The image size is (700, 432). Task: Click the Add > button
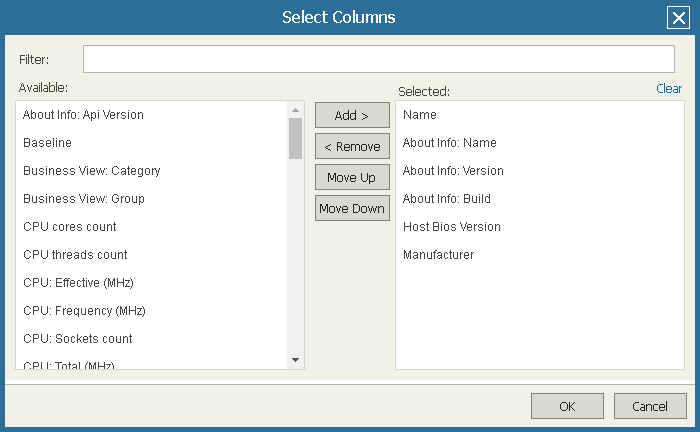coord(352,115)
